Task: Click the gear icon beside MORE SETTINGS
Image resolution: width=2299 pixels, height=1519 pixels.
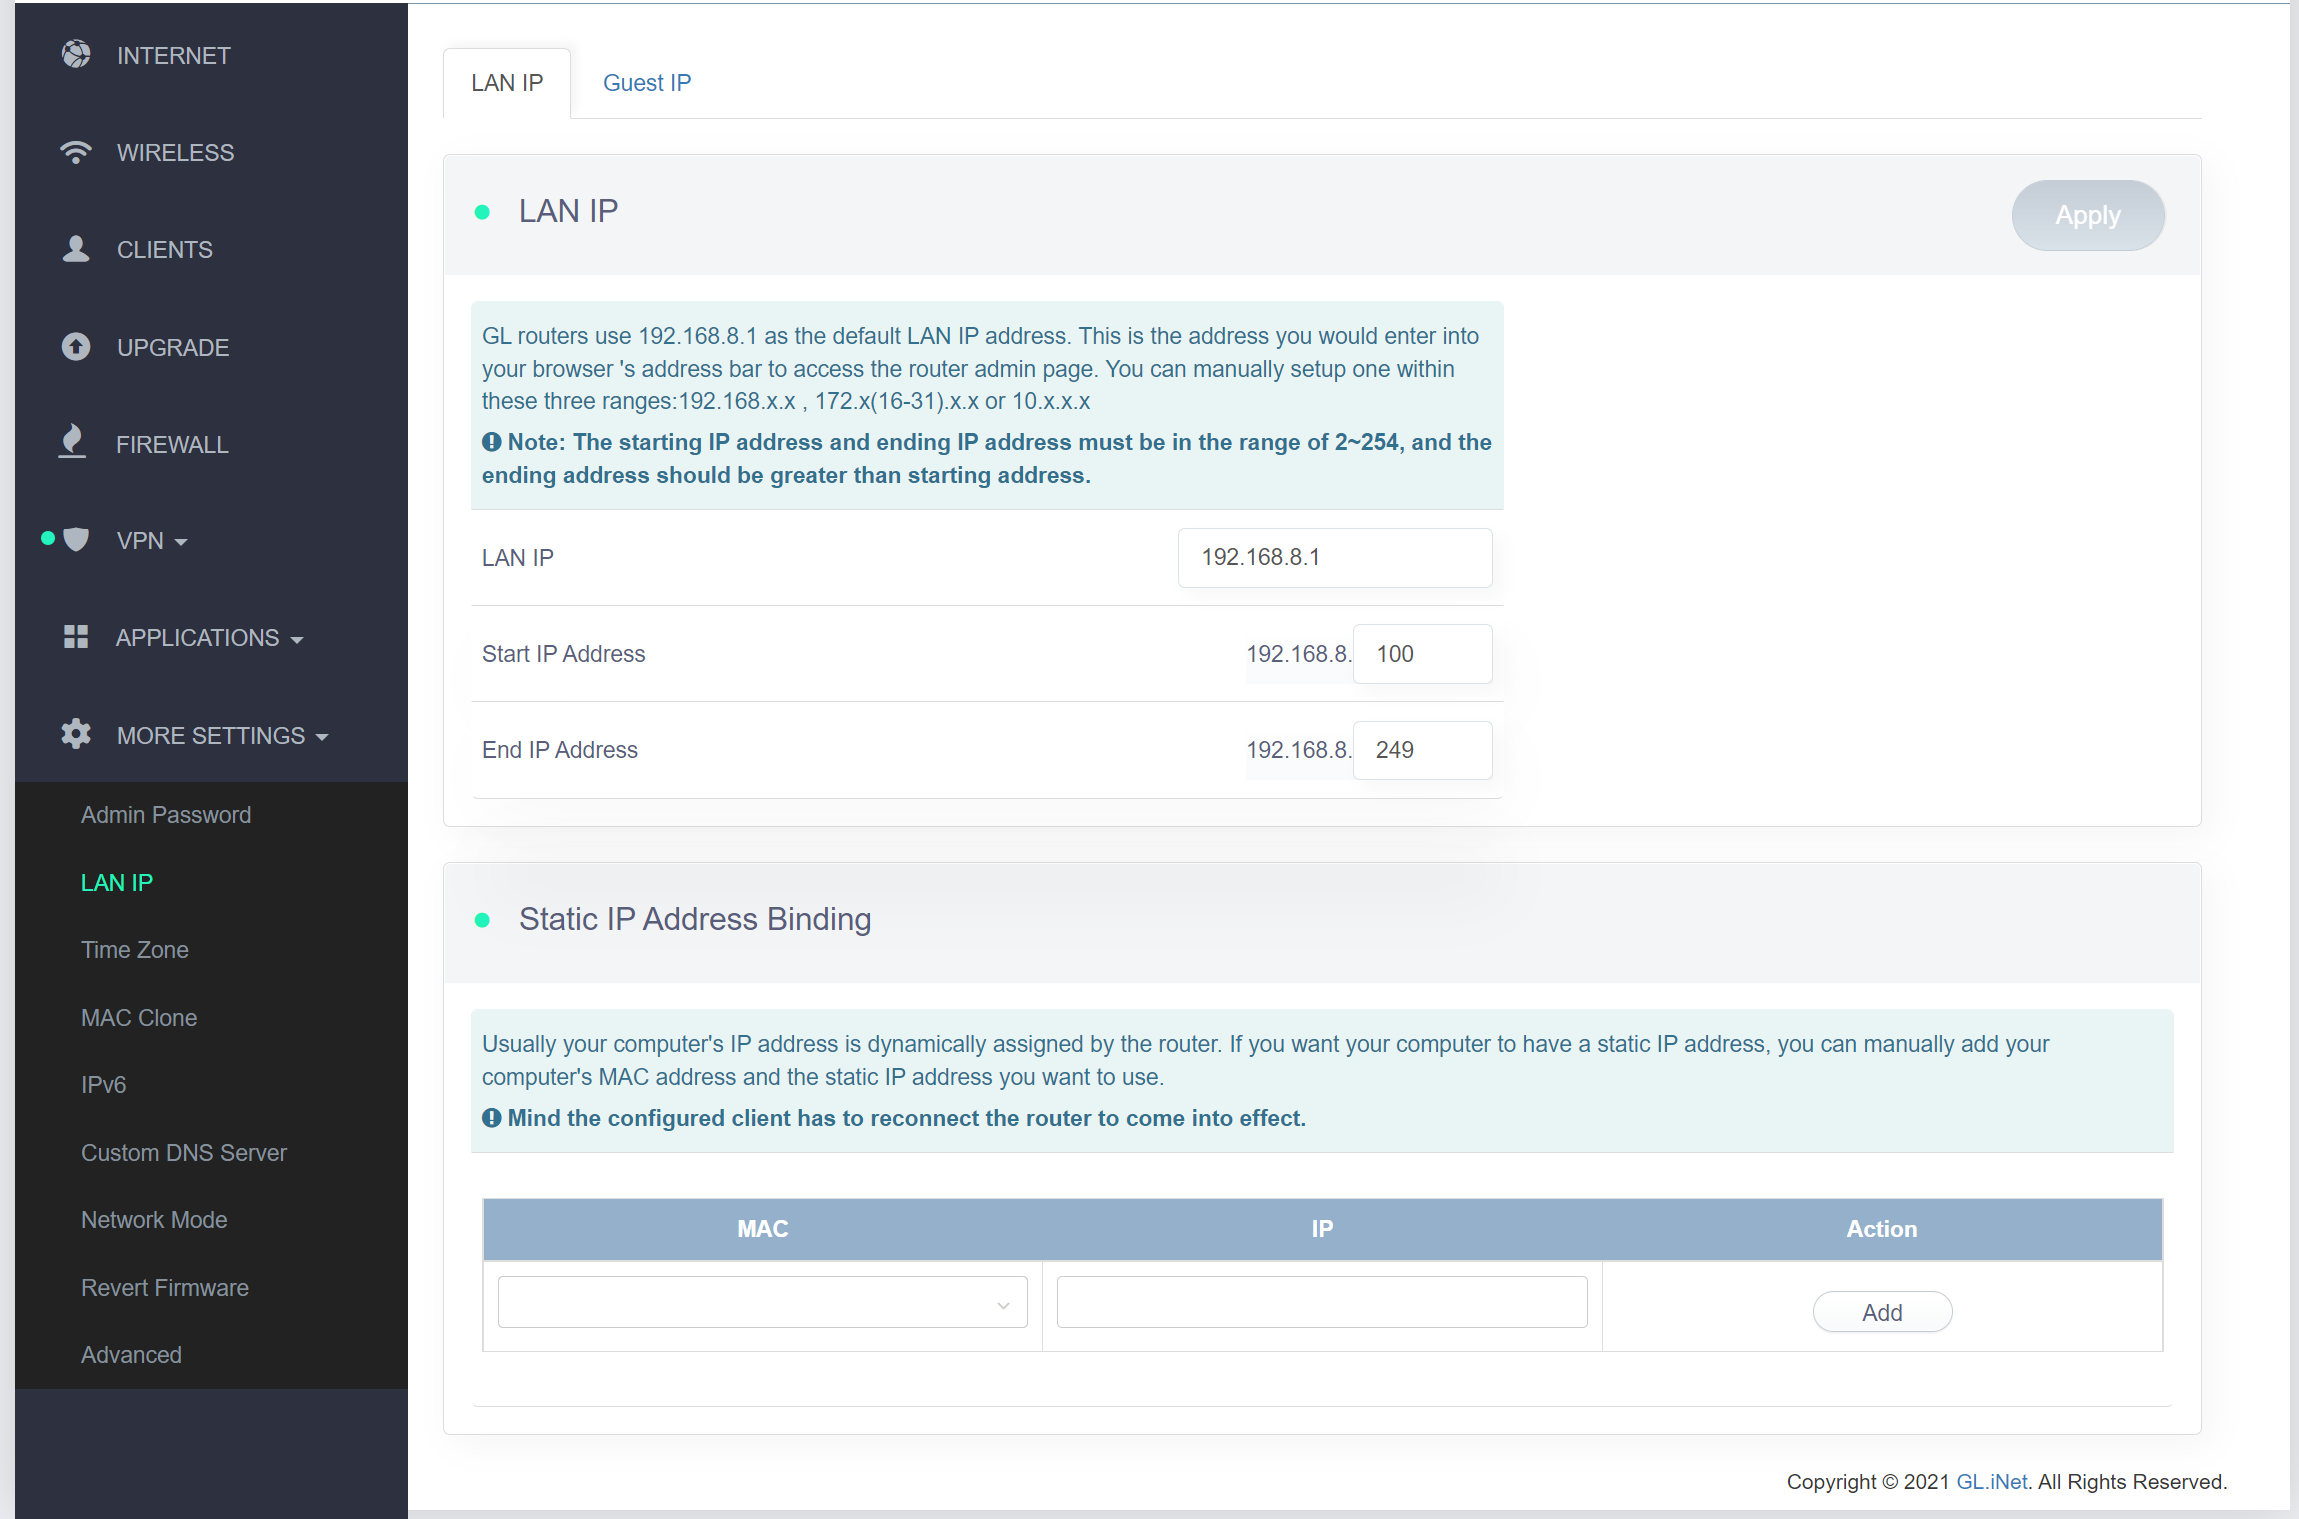Action: coord(76,734)
